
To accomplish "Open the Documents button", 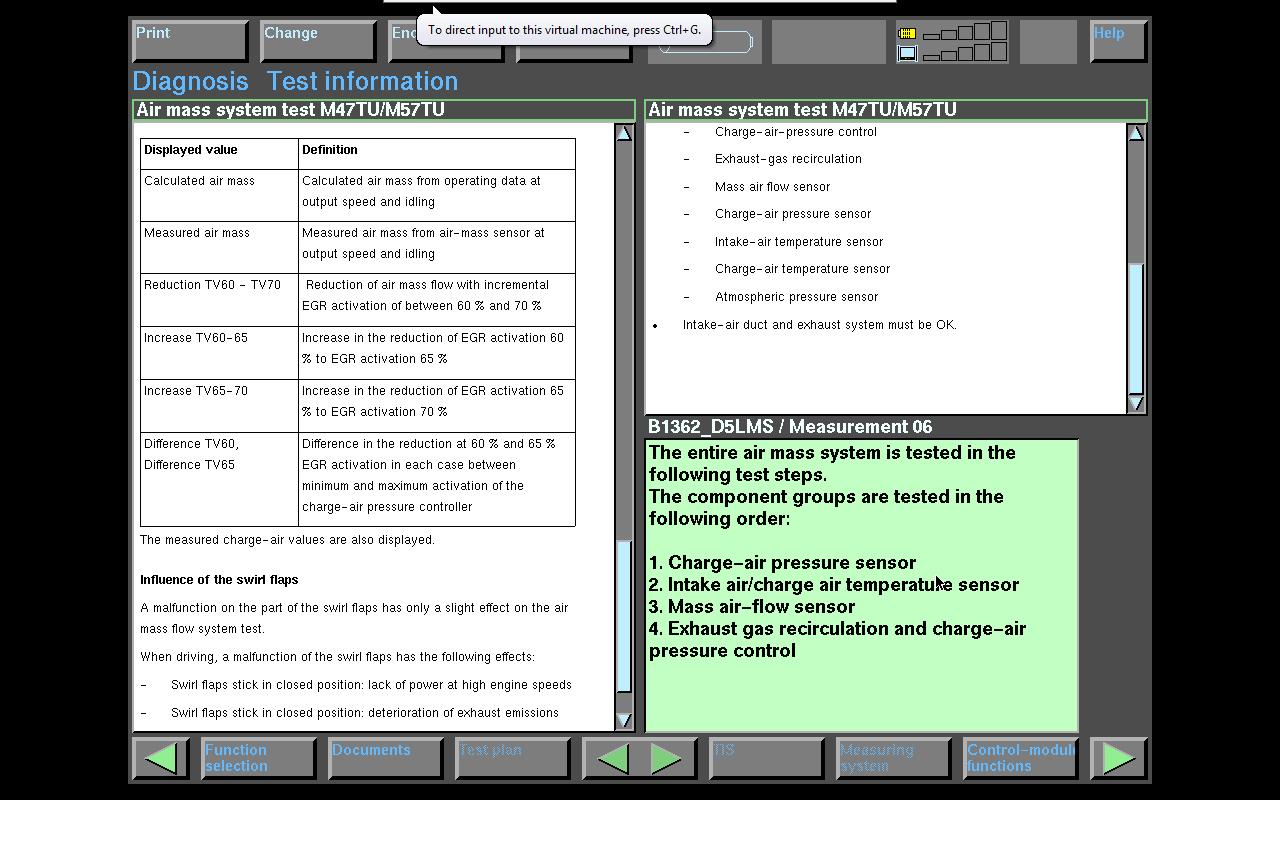I will click(x=386, y=758).
